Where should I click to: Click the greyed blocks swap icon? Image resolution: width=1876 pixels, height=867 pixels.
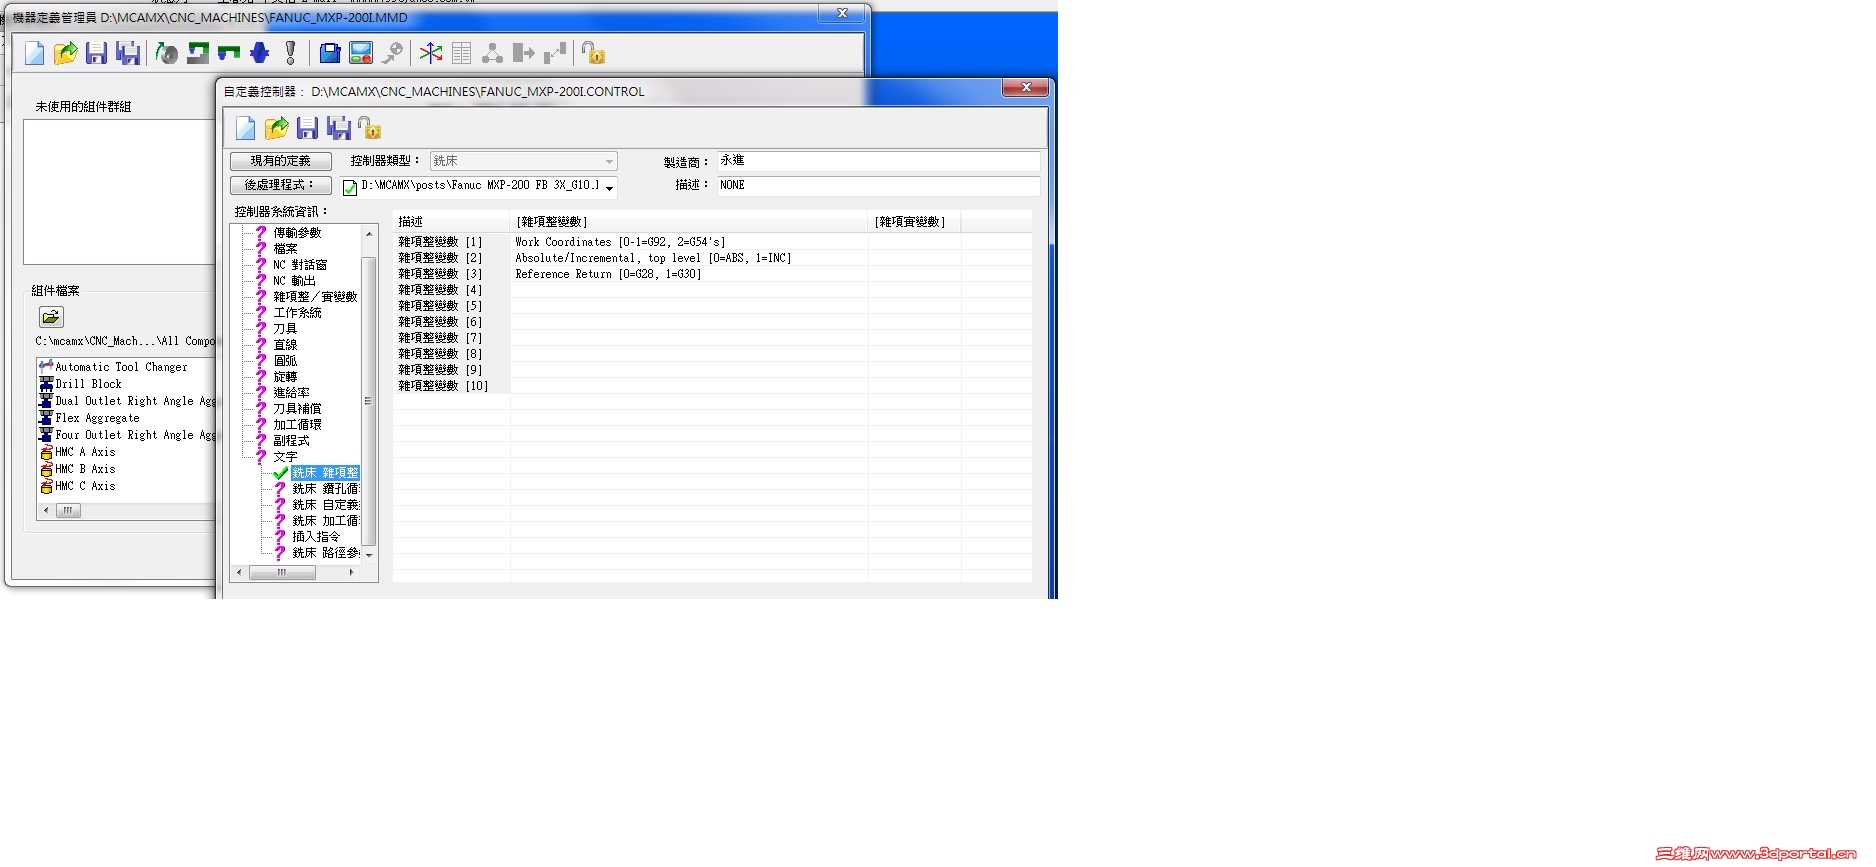(555, 53)
